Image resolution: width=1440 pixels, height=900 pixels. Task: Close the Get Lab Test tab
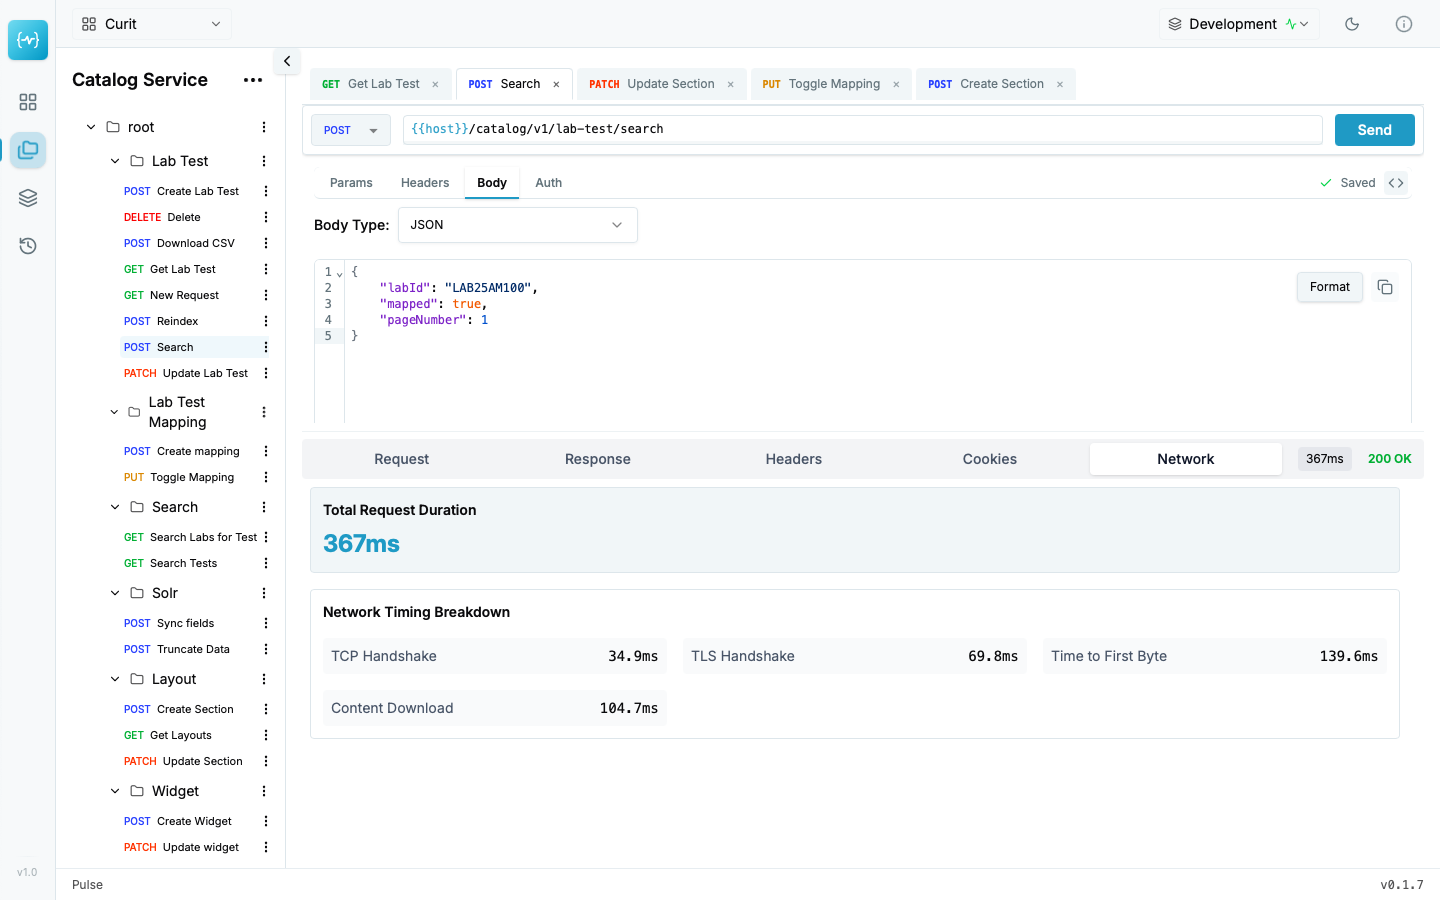click(x=435, y=85)
